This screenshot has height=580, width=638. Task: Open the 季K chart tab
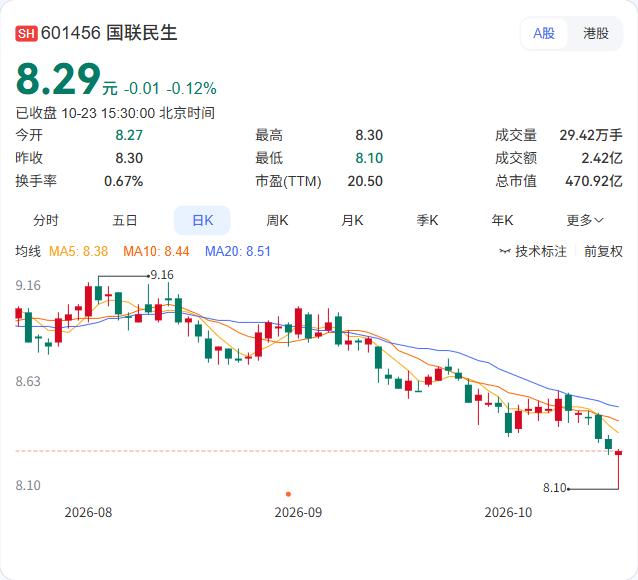click(427, 220)
